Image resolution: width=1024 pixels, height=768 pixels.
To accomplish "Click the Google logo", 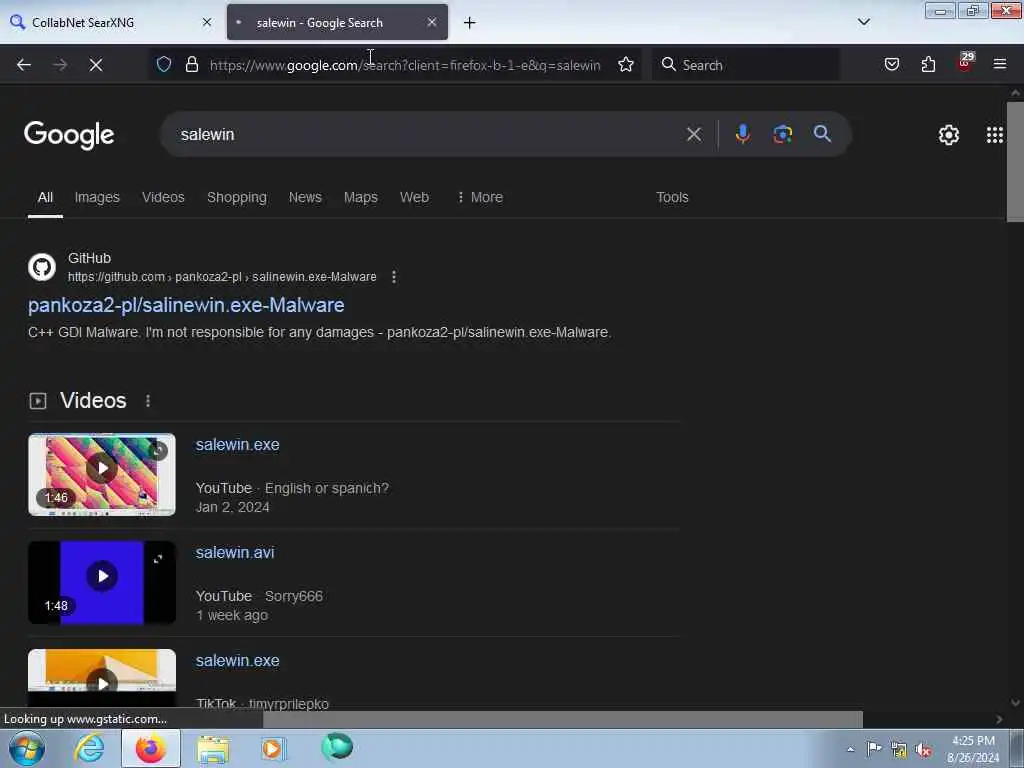I will tap(69, 135).
